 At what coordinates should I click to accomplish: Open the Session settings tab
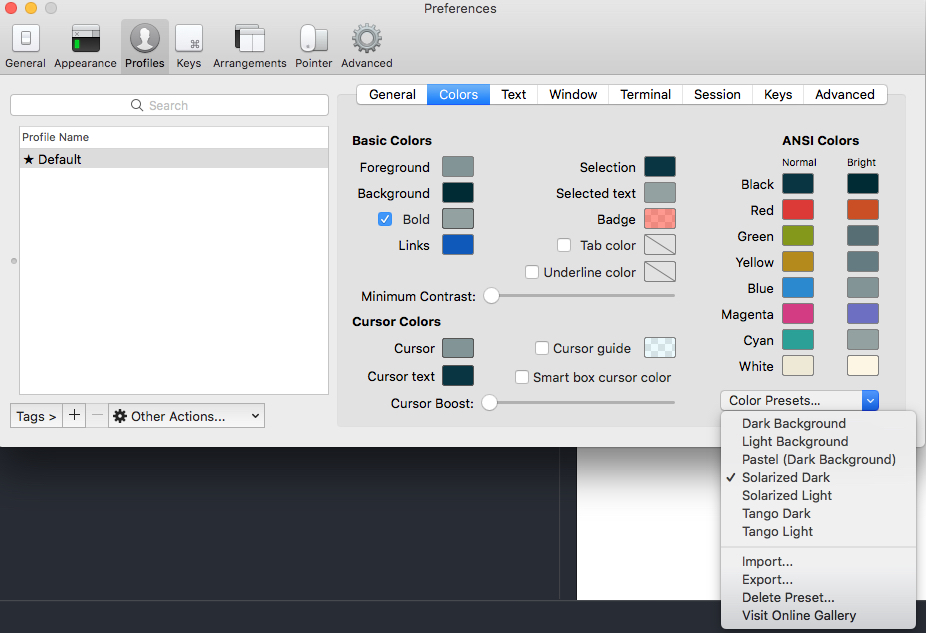coord(716,94)
